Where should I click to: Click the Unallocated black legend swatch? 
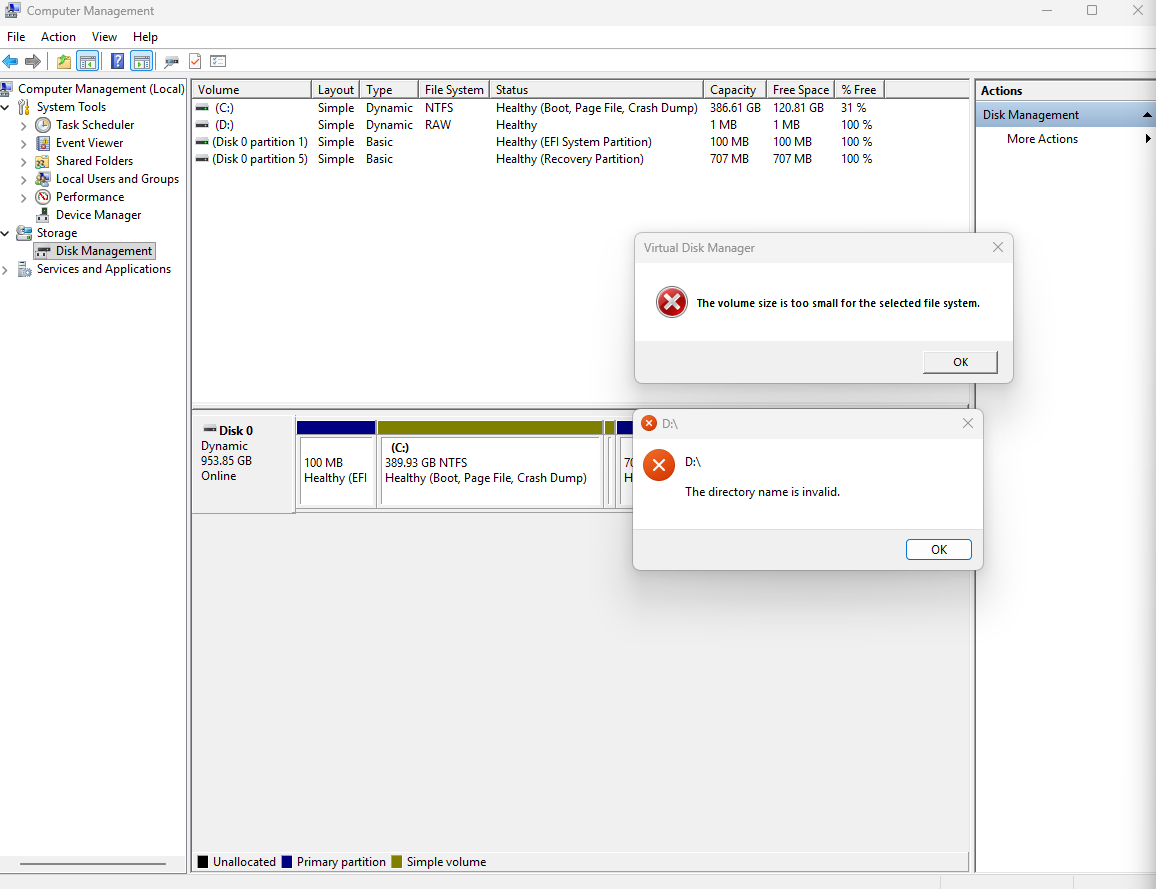coord(203,862)
